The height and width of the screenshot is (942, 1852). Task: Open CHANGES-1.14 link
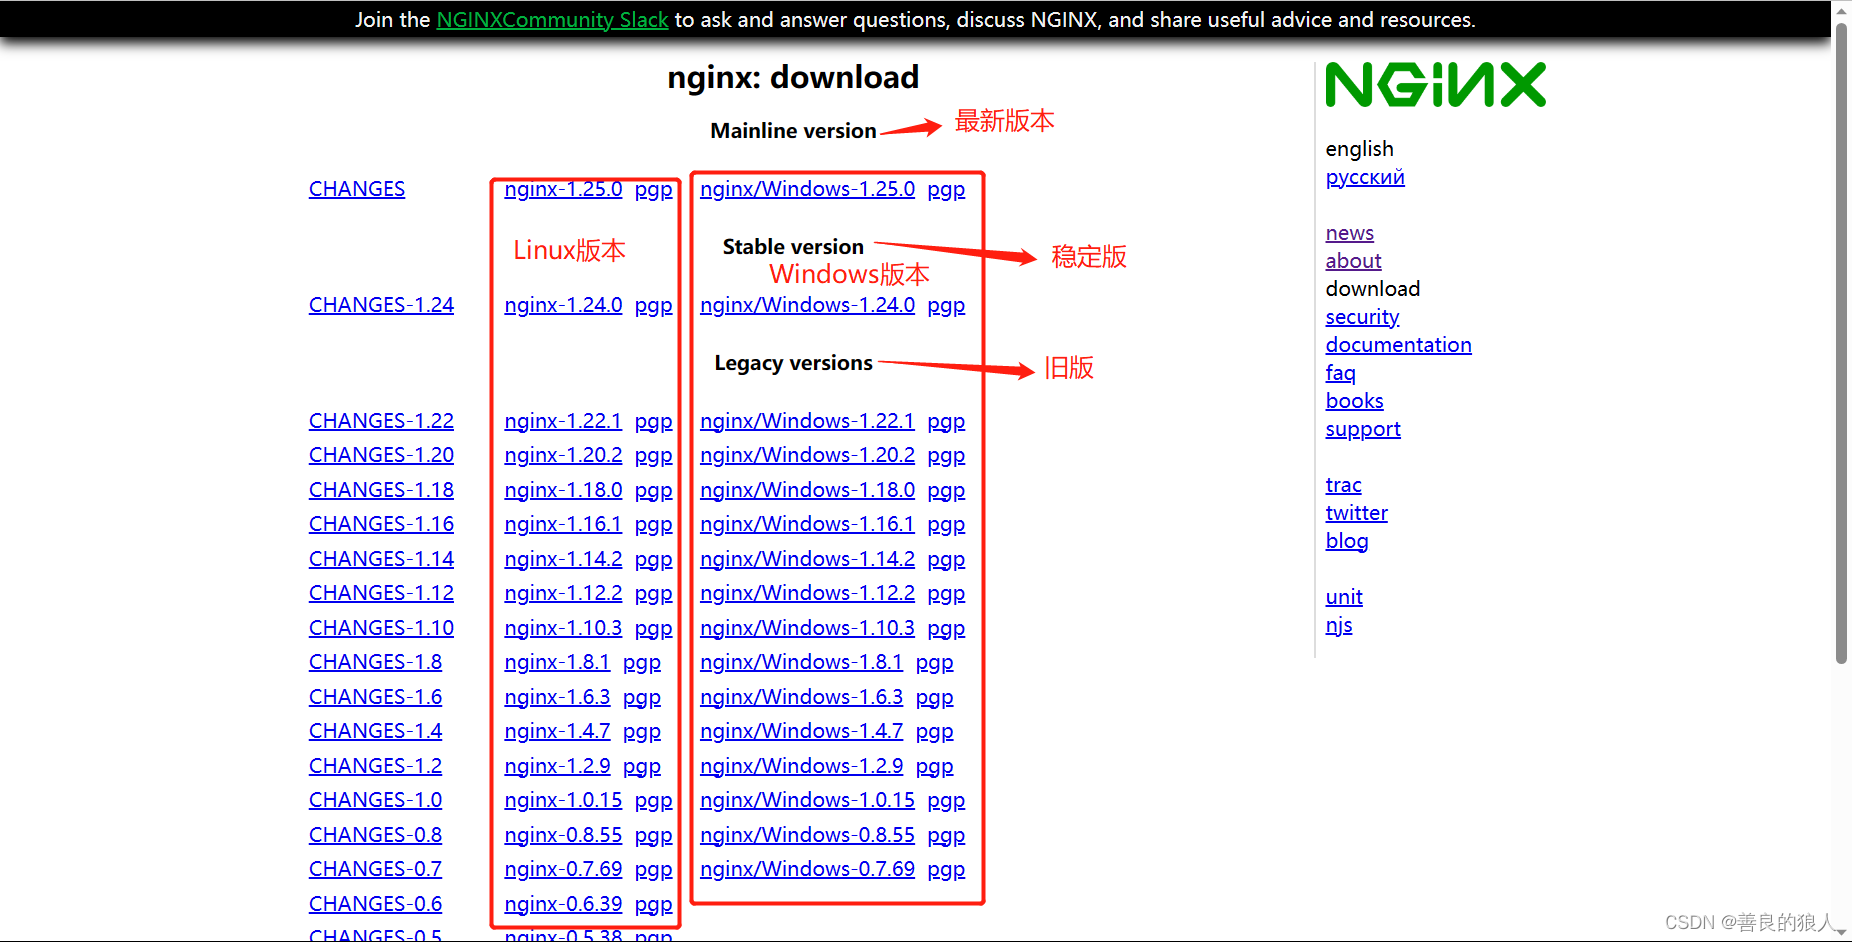pos(381,559)
